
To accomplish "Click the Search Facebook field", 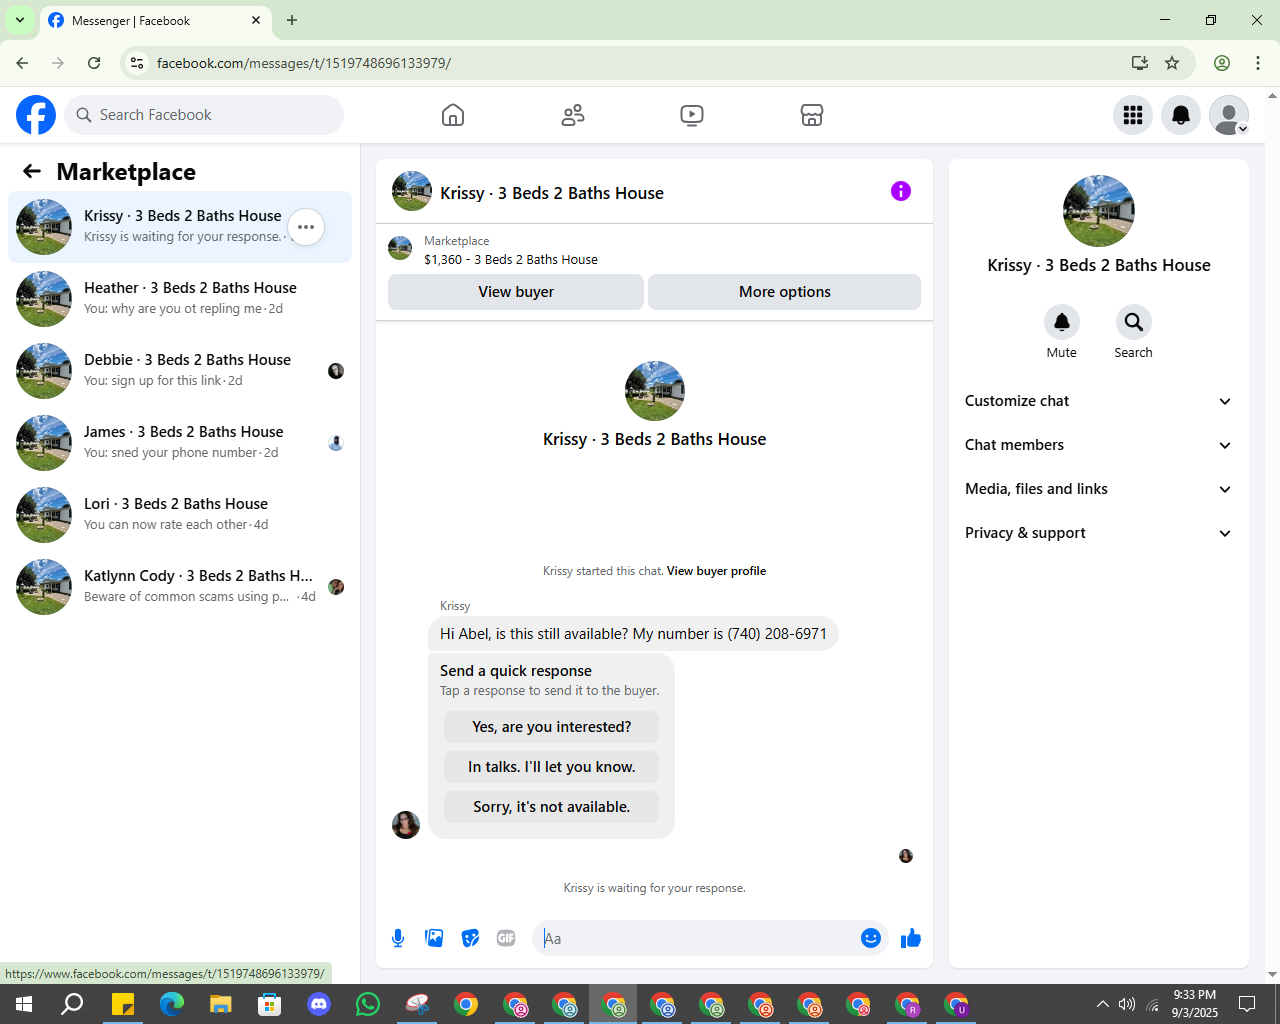I will (x=204, y=115).
